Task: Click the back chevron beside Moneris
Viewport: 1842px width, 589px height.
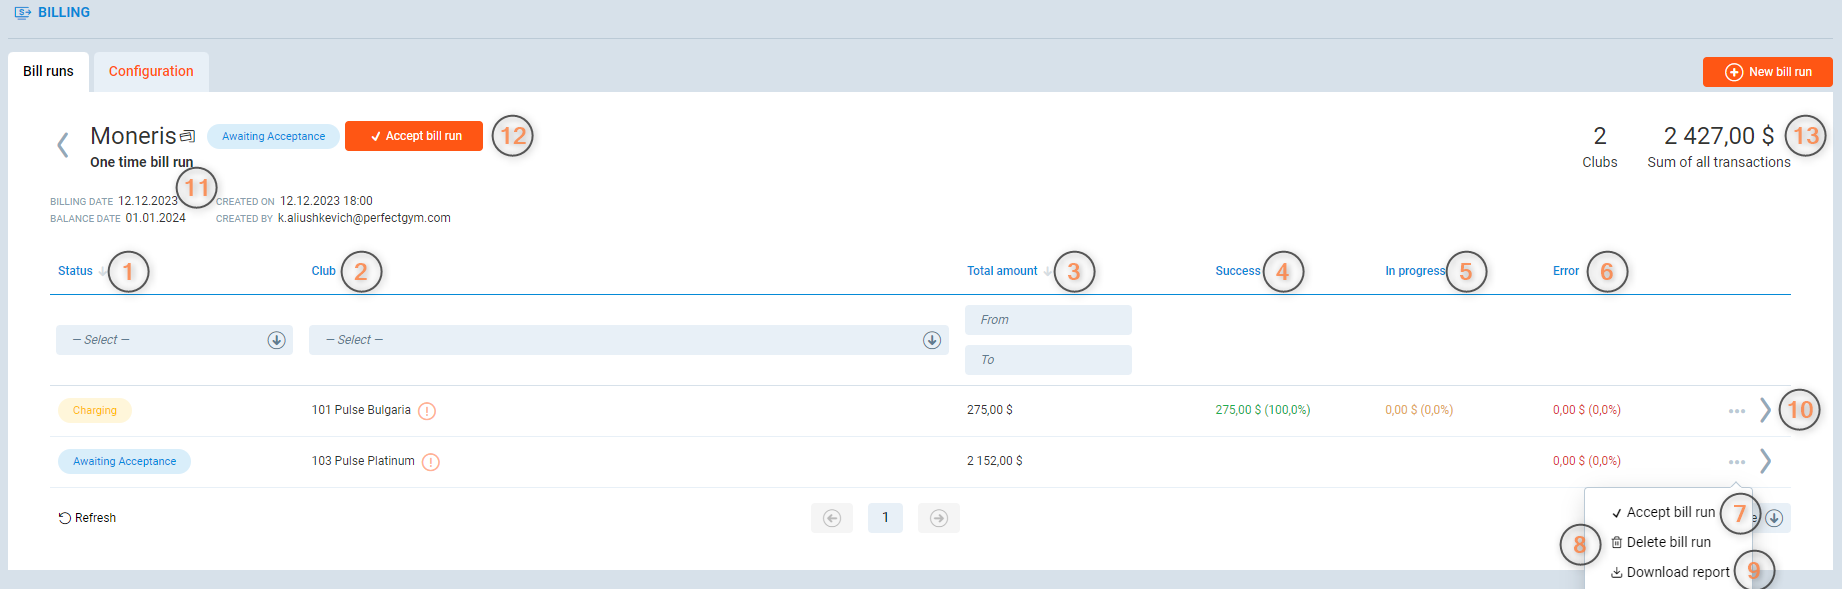Action: pos(62,145)
